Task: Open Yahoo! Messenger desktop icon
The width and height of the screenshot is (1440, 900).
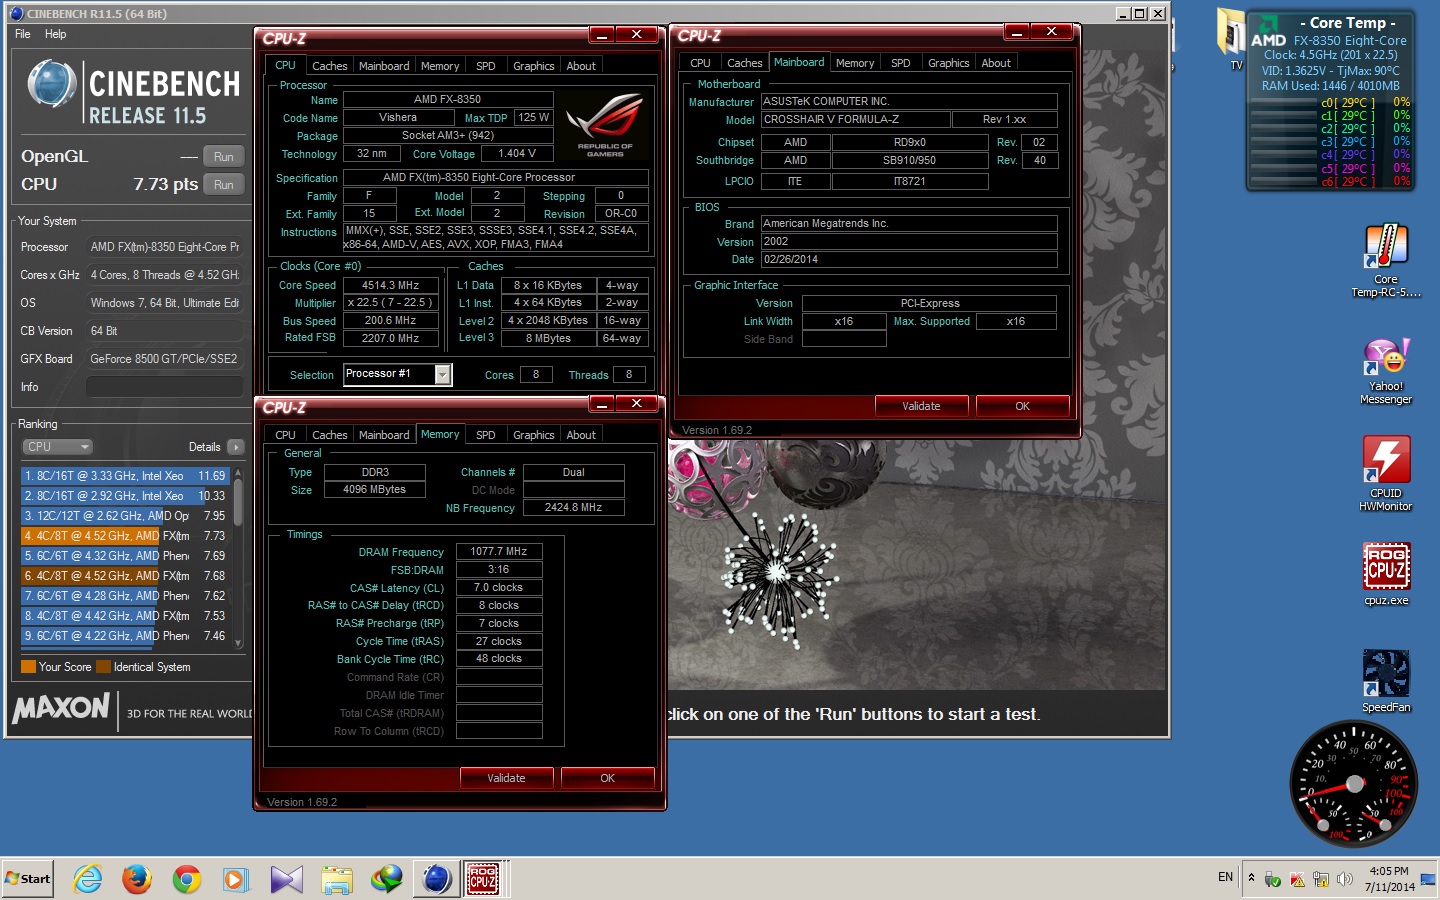Action: (x=1386, y=371)
